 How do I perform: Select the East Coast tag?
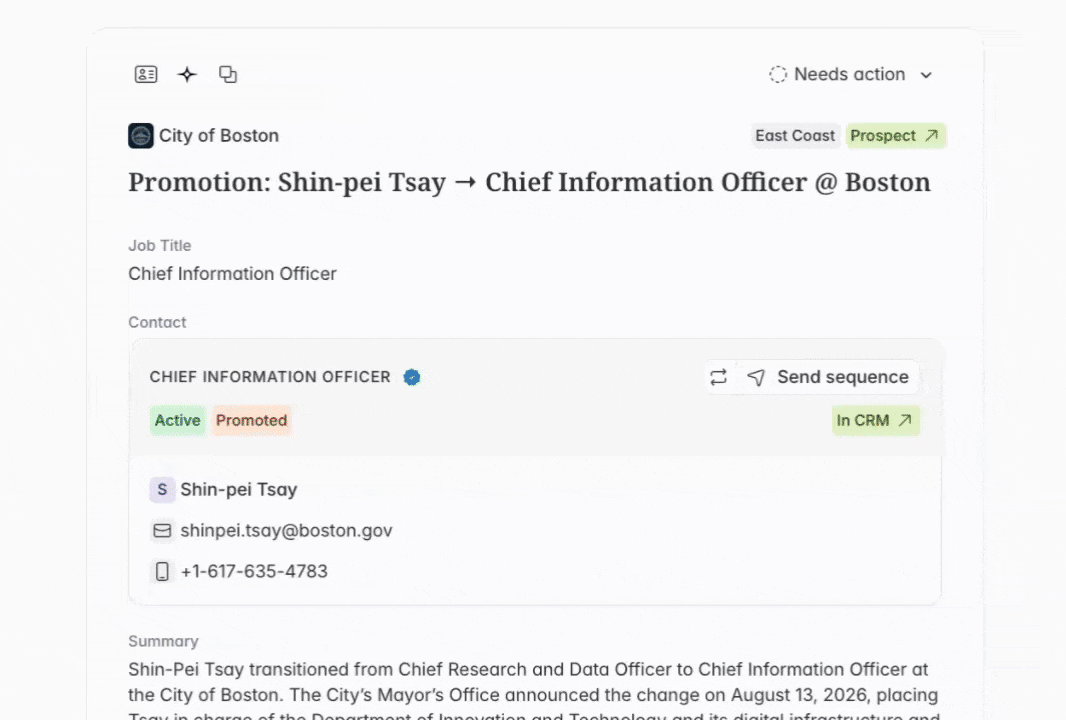tap(795, 135)
